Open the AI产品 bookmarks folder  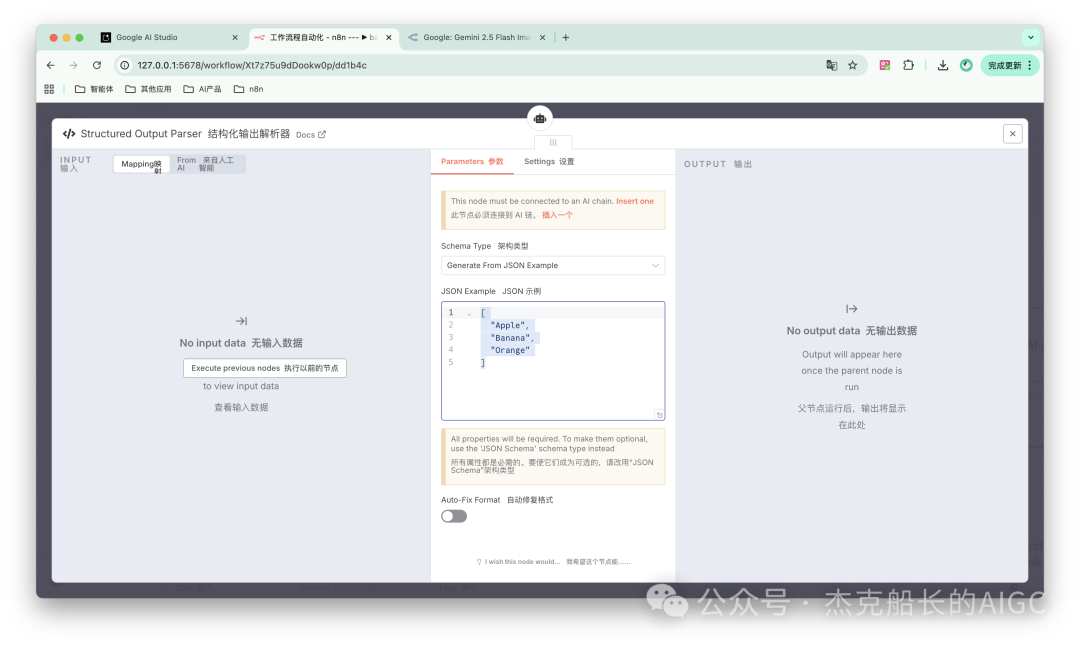click(x=202, y=89)
